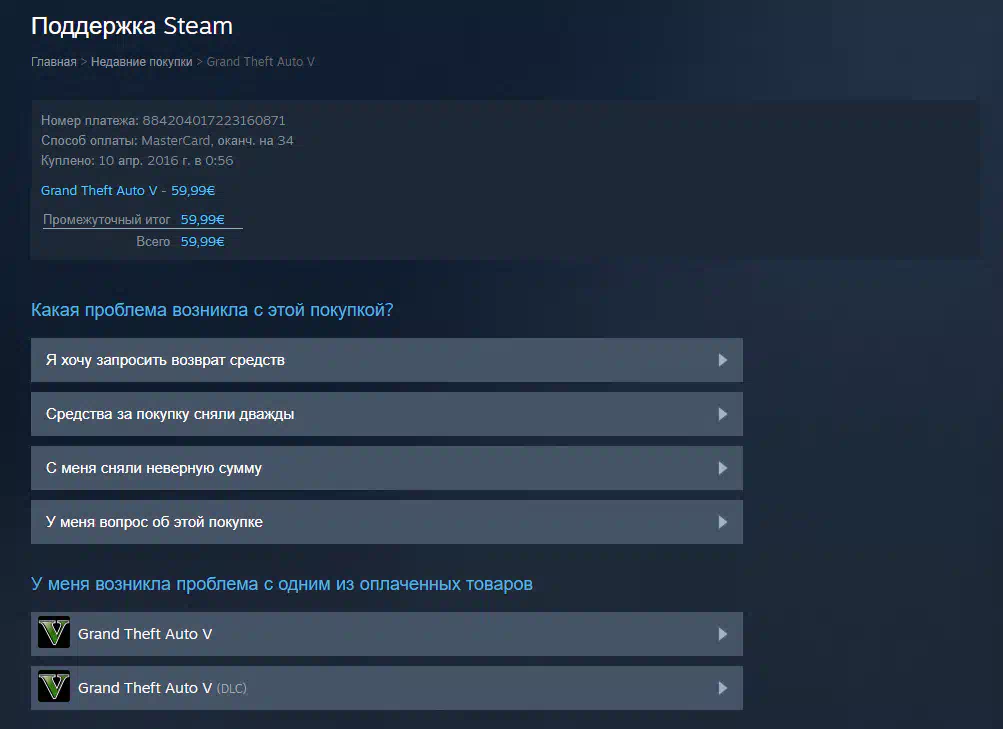This screenshot has height=729, width=1003.
Task: Click the GTA V (DLC) game icon
Action: 54,687
